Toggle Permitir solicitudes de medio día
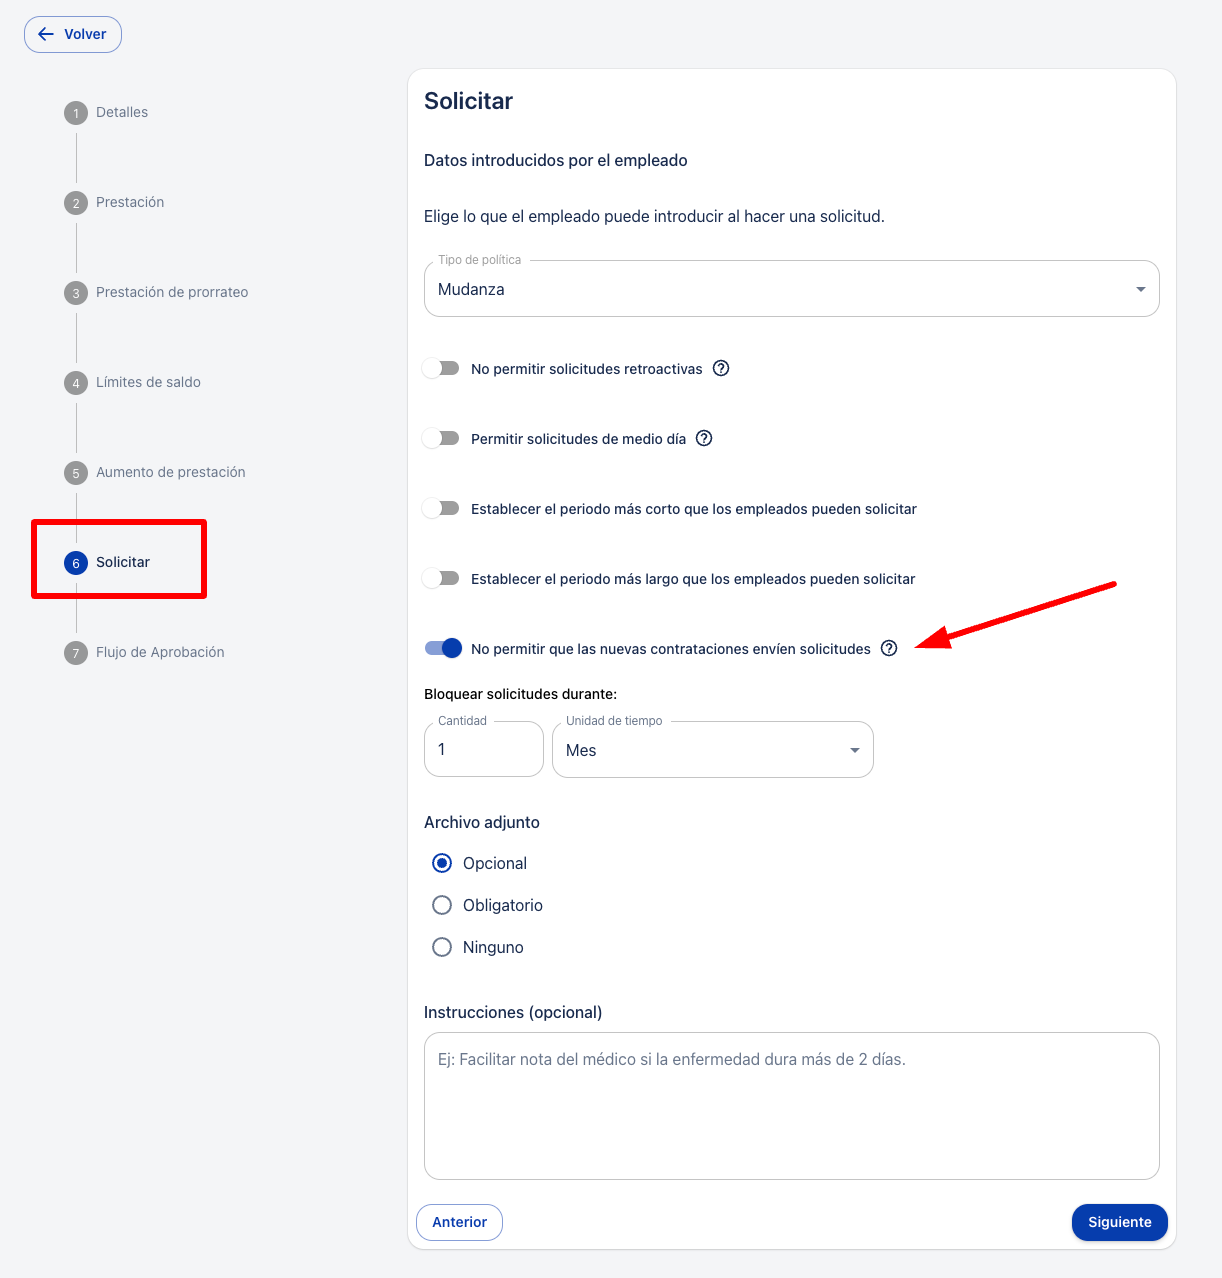The height and width of the screenshot is (1278, 1222). [441, 438]
